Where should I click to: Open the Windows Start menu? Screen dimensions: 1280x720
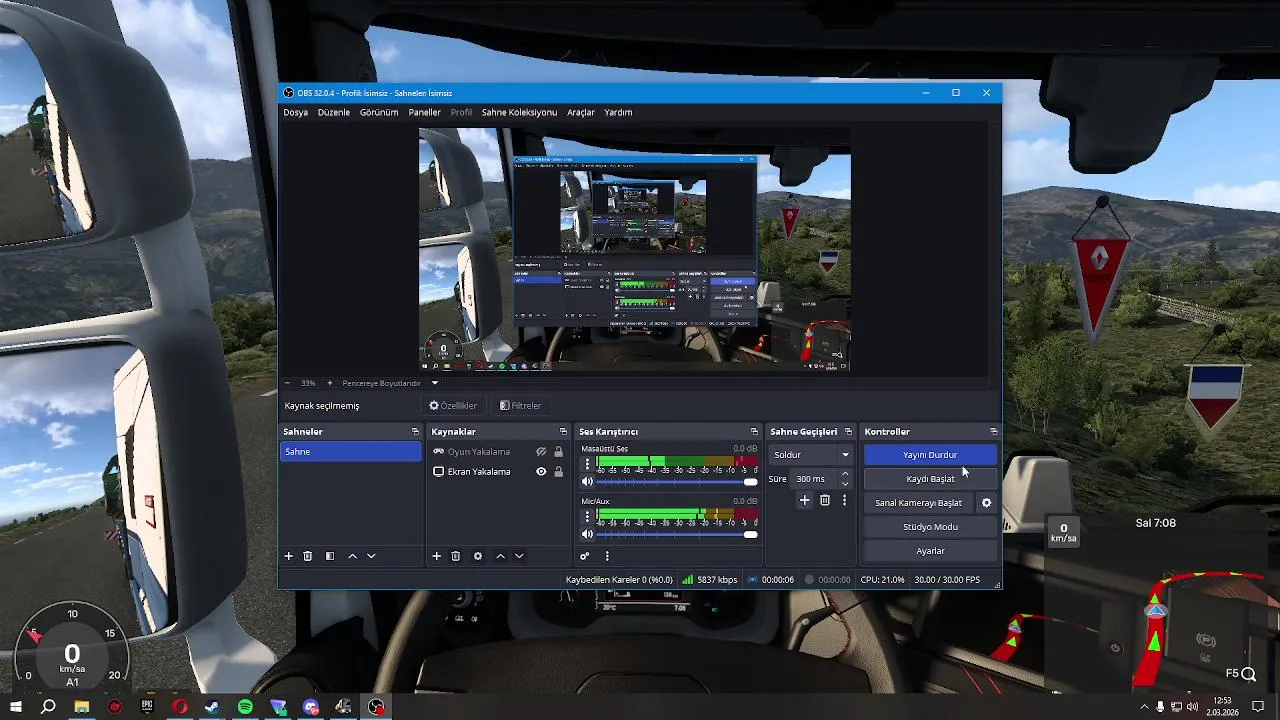click(x=15, y=707)
